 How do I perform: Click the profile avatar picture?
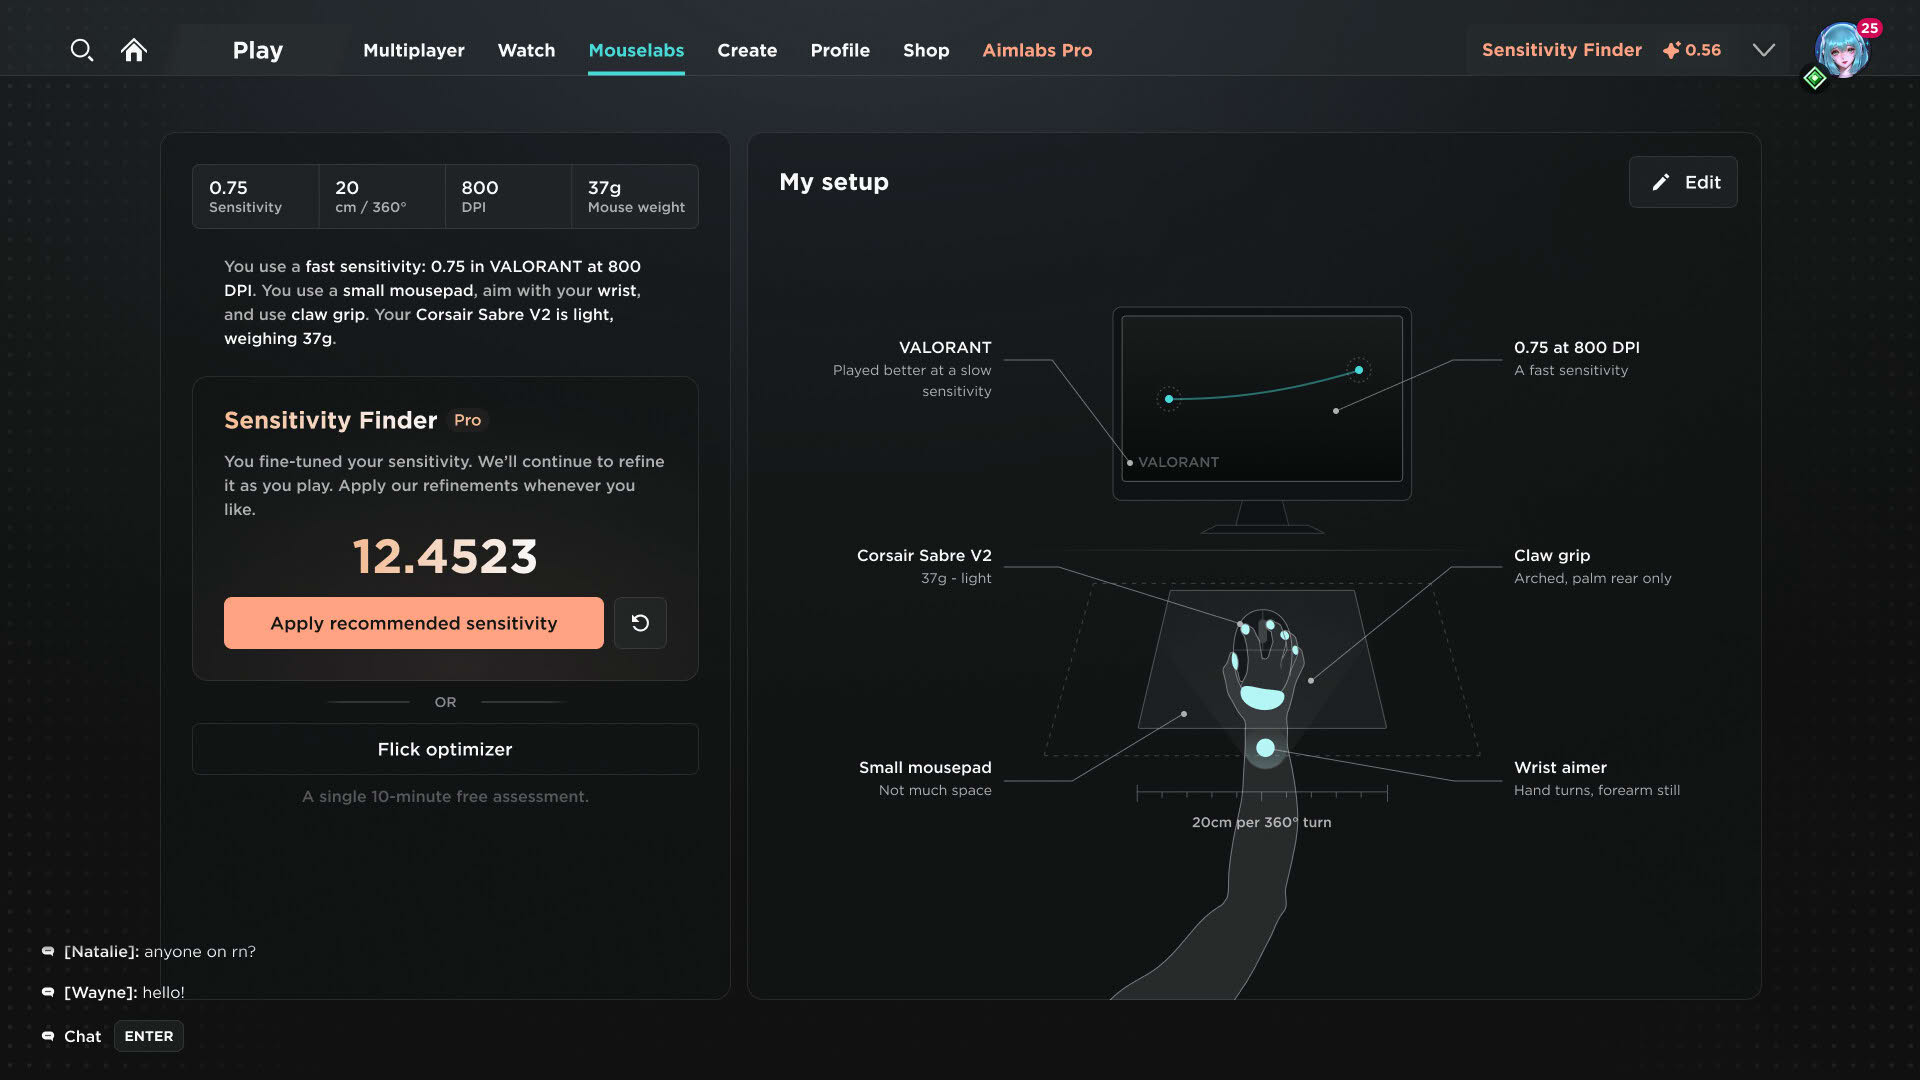pos(1842,52)
